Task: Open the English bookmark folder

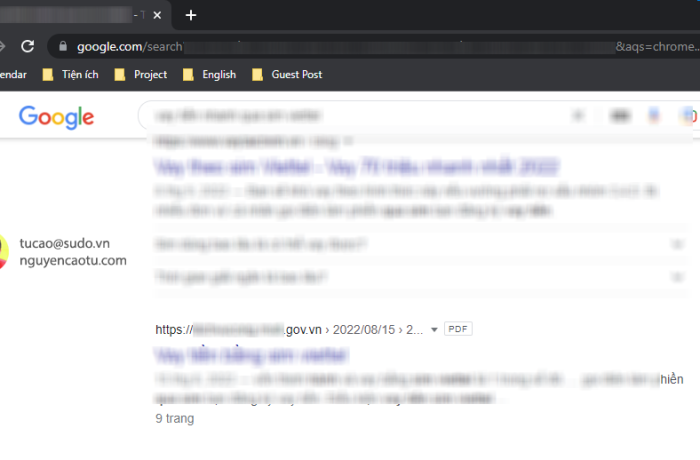Action: (209, 74)
